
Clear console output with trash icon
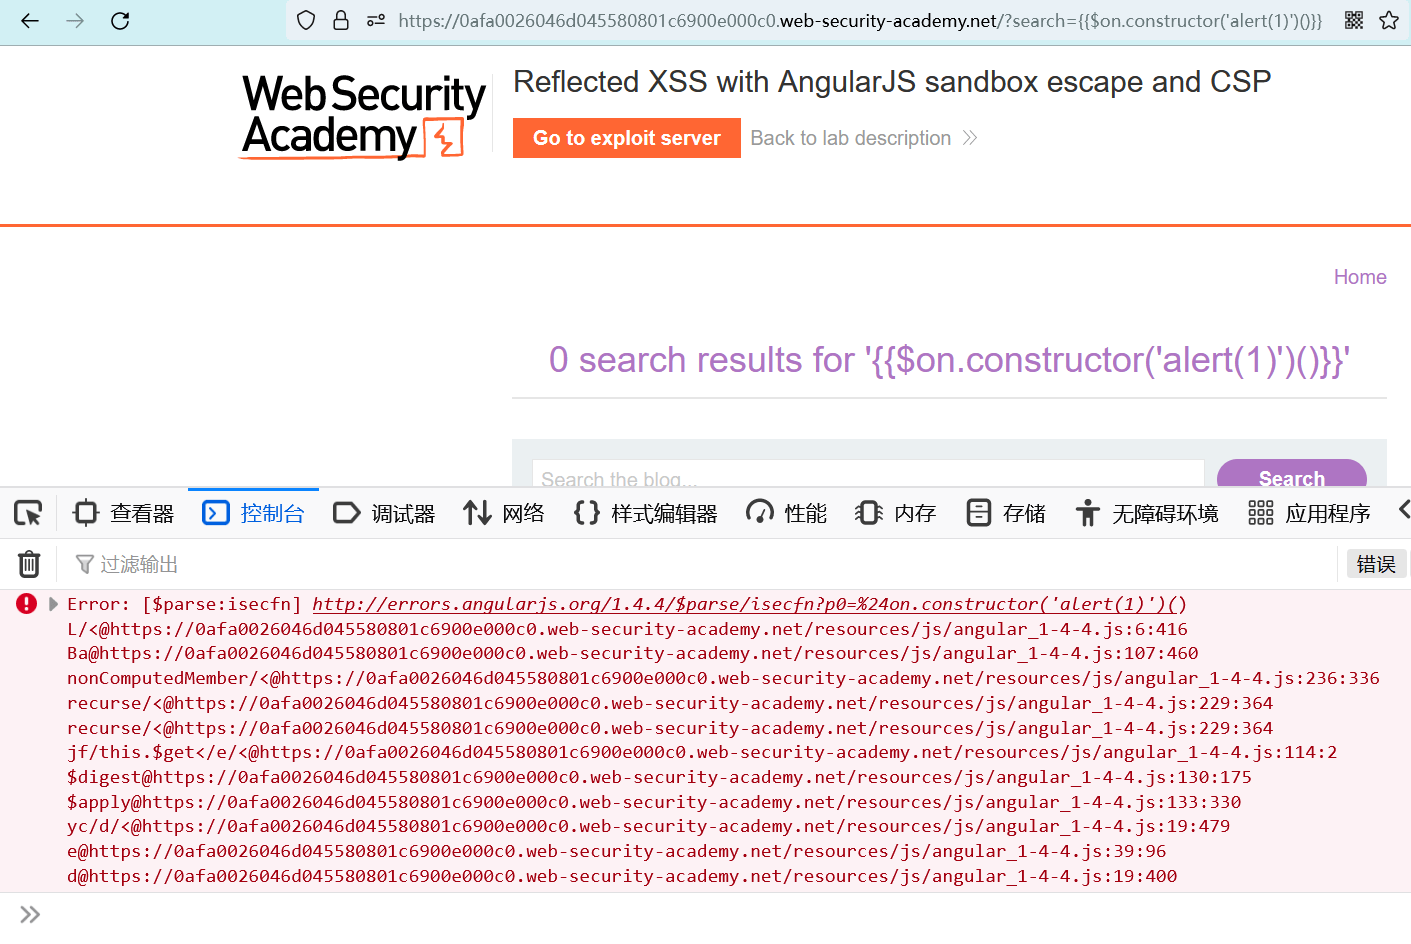click(29, 564)
